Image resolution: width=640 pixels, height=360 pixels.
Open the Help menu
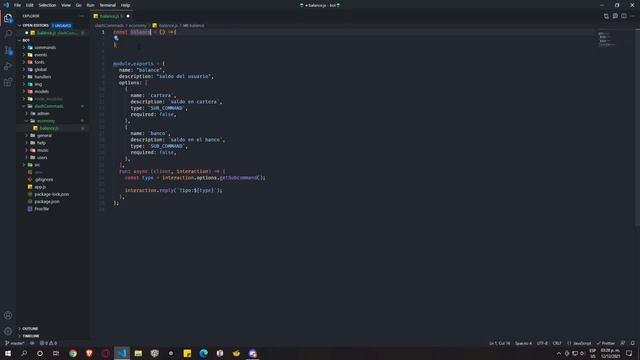click(125, 5)
